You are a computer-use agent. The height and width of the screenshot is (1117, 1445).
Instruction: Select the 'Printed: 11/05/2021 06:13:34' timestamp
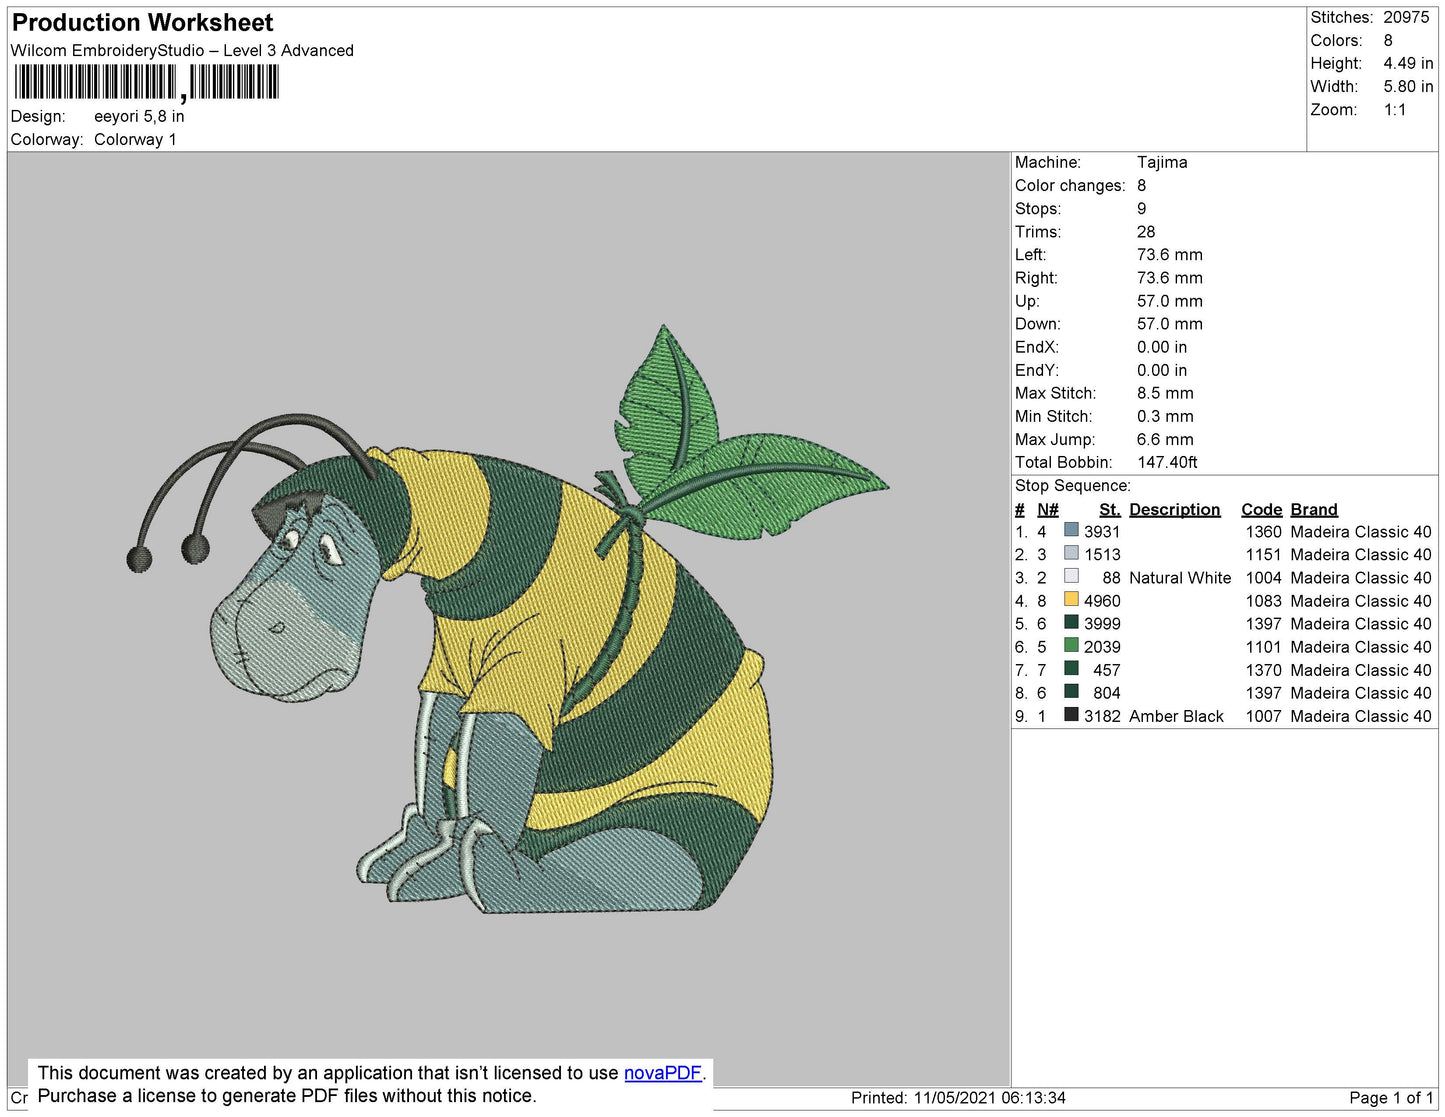coord(958,1098)
